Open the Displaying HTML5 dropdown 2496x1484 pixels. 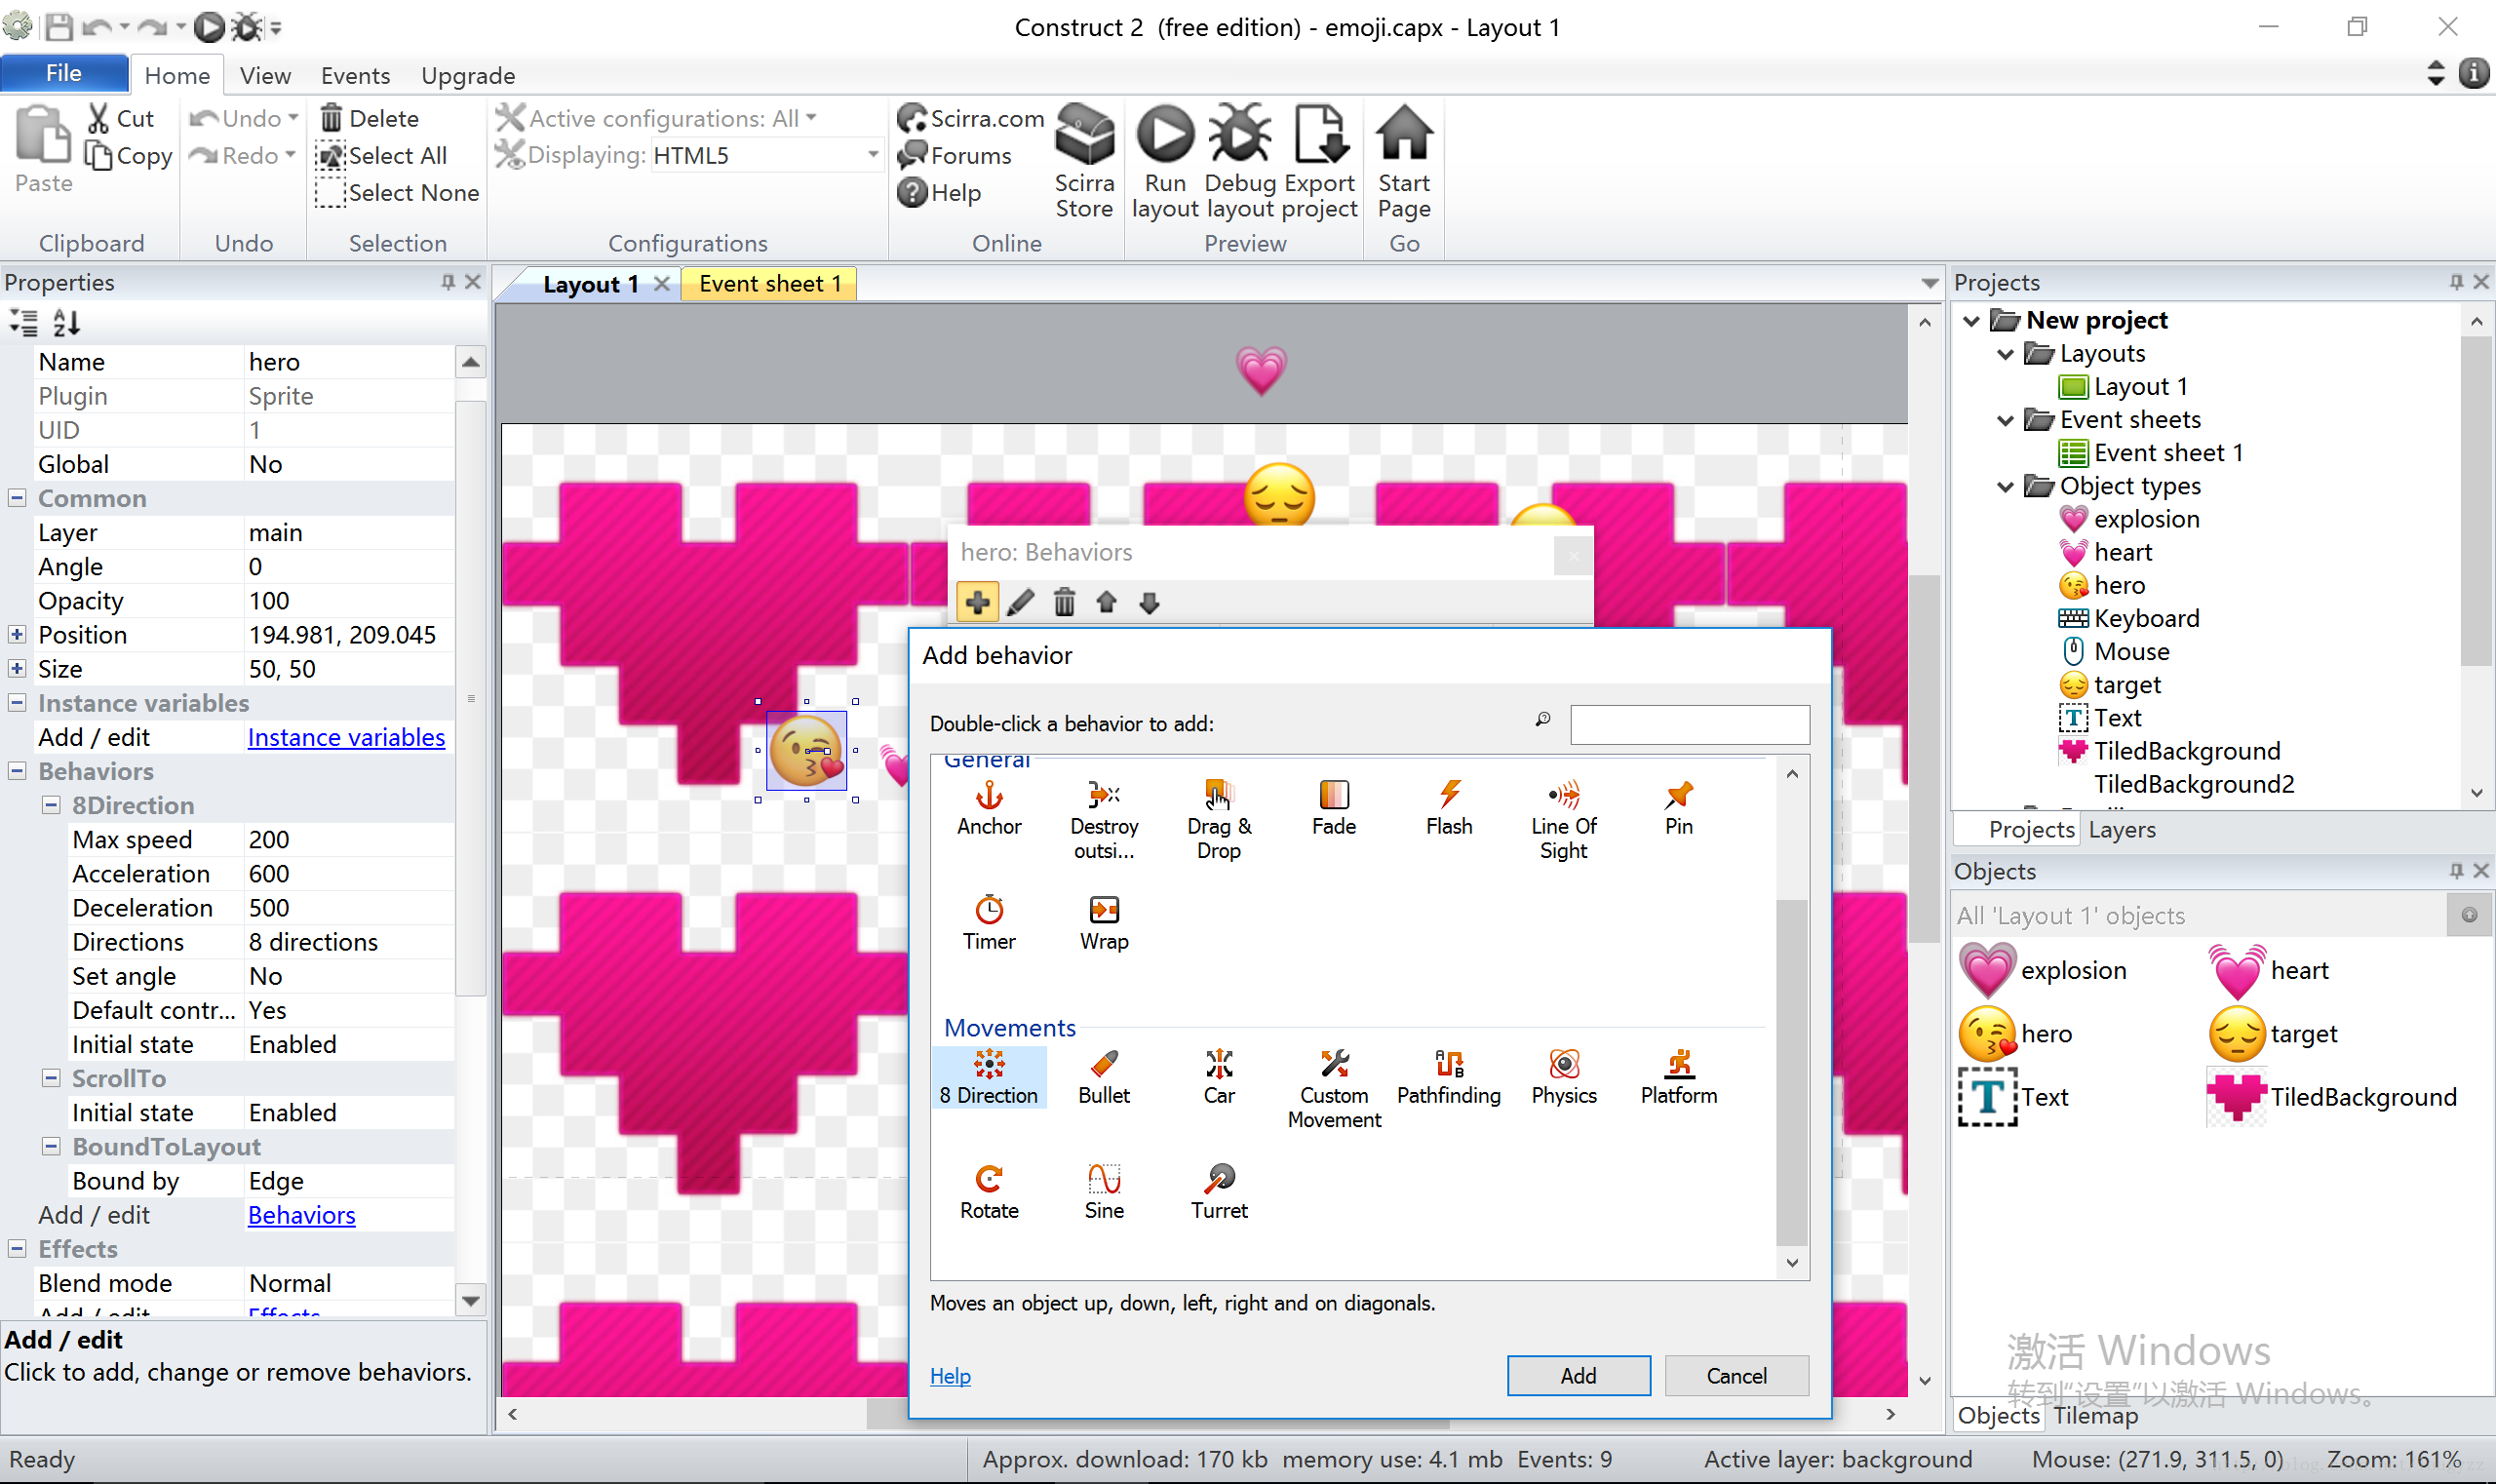872,155
